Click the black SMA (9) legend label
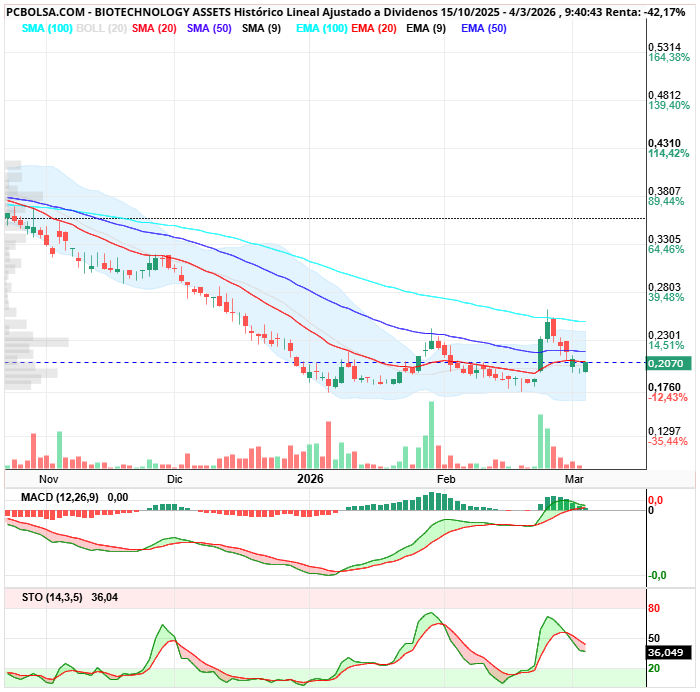This screenshot has height=692, width=700. 261,29
